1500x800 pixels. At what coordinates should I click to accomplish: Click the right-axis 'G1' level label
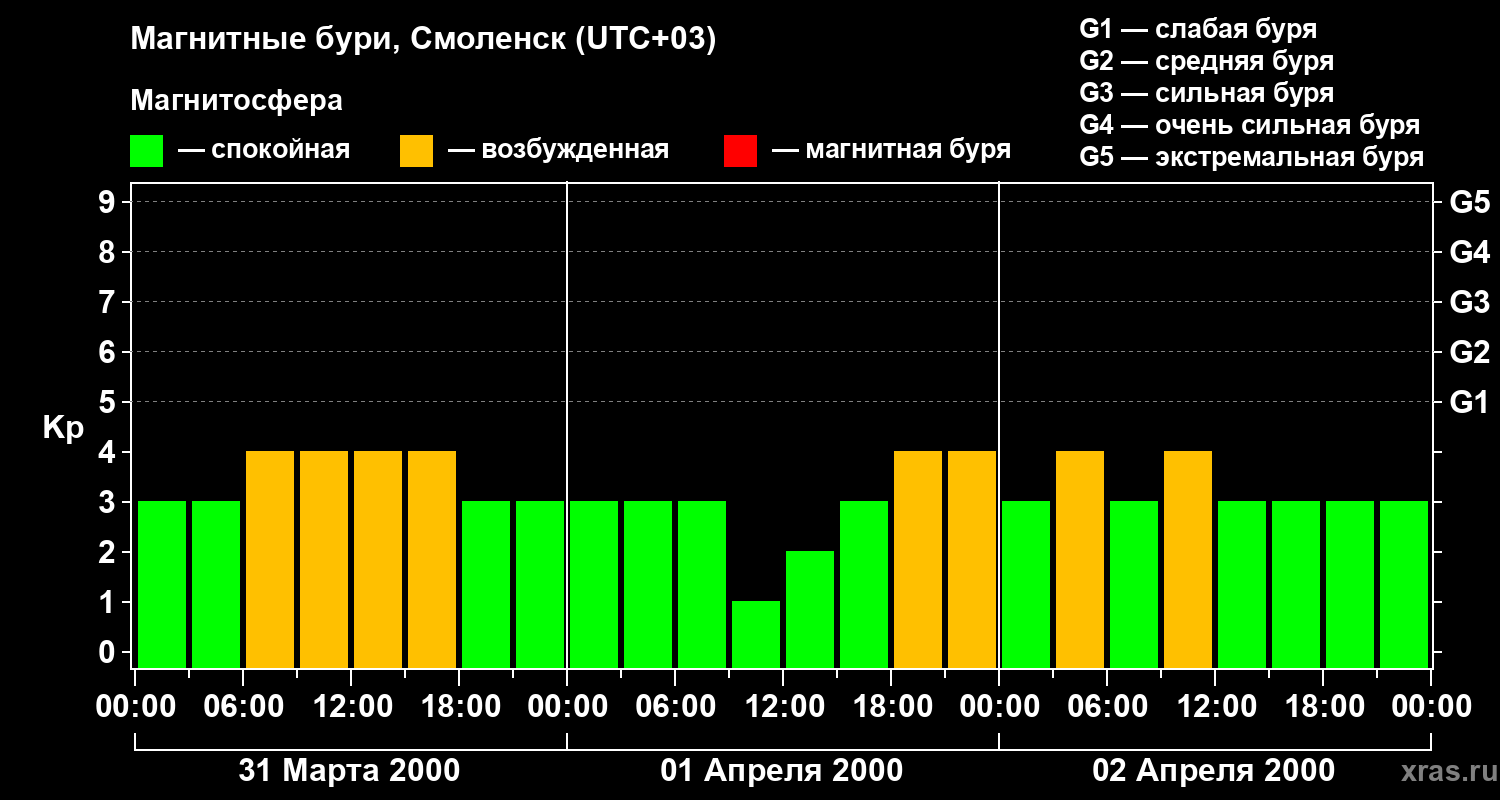1469,402
